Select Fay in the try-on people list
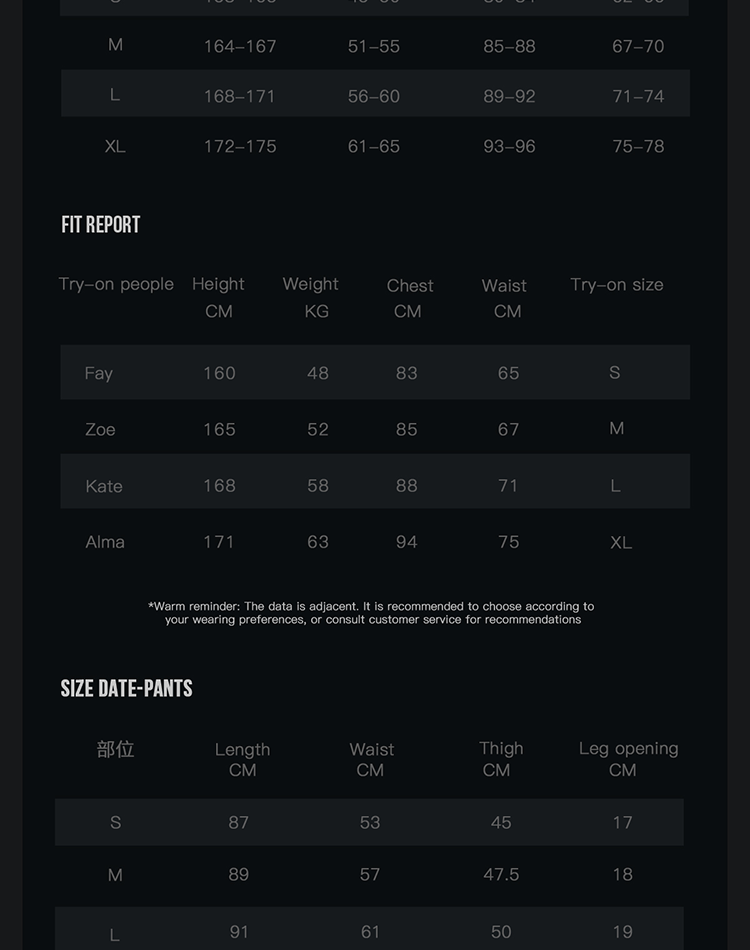 pyautogui.click(x=99, y=373)
